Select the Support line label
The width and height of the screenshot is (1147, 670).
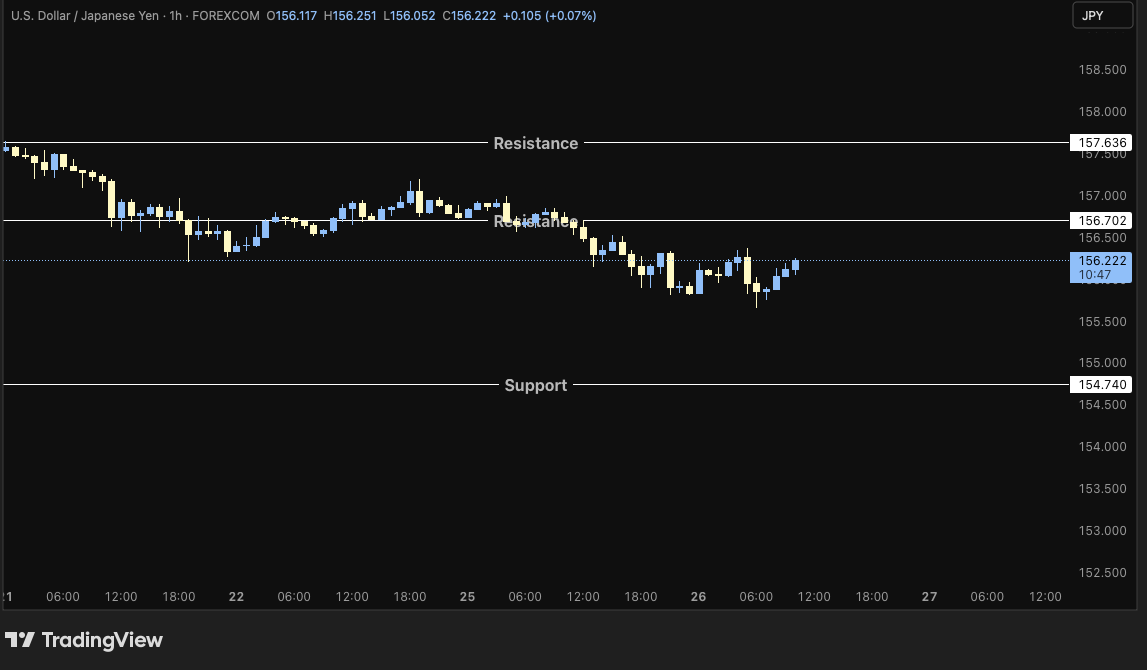[x=535, y=385]
